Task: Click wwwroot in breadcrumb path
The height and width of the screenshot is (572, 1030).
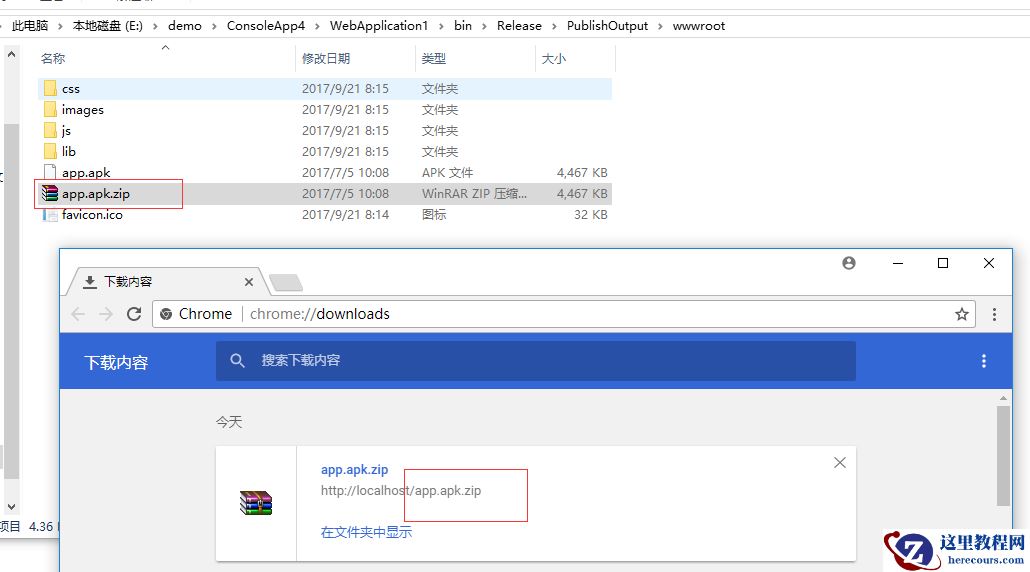Action: coord(698,26)
